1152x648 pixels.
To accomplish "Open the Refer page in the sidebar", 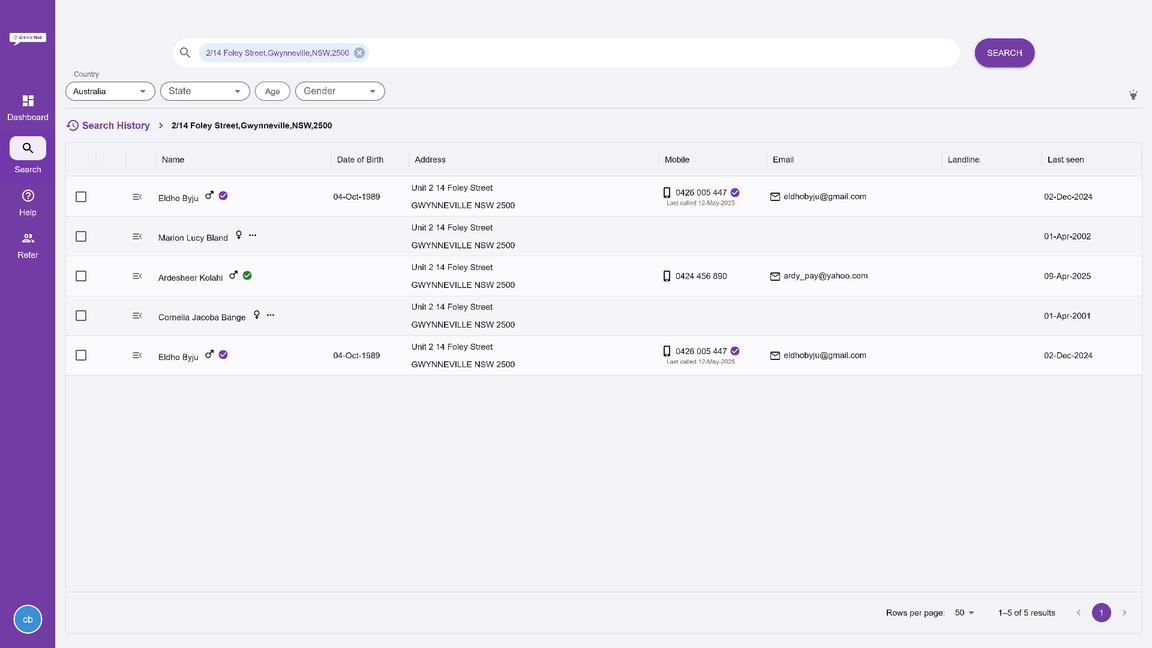I will (28, 239).
